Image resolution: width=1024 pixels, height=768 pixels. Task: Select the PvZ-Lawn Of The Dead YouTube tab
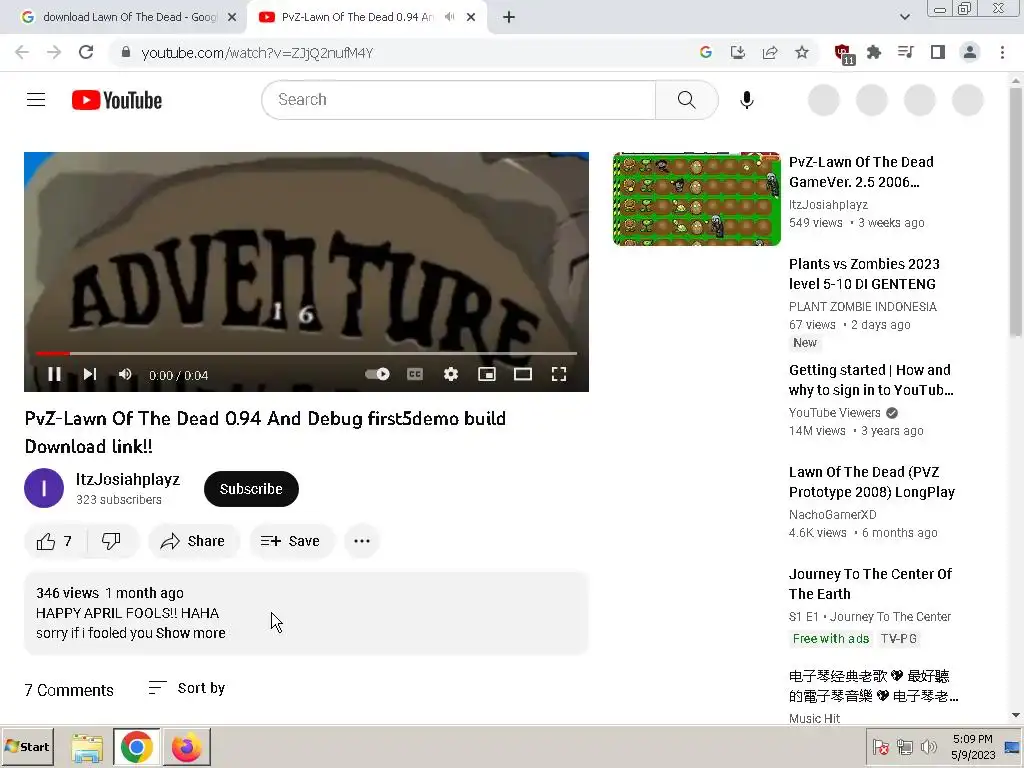pyautogui.click(x=357, y=17)
